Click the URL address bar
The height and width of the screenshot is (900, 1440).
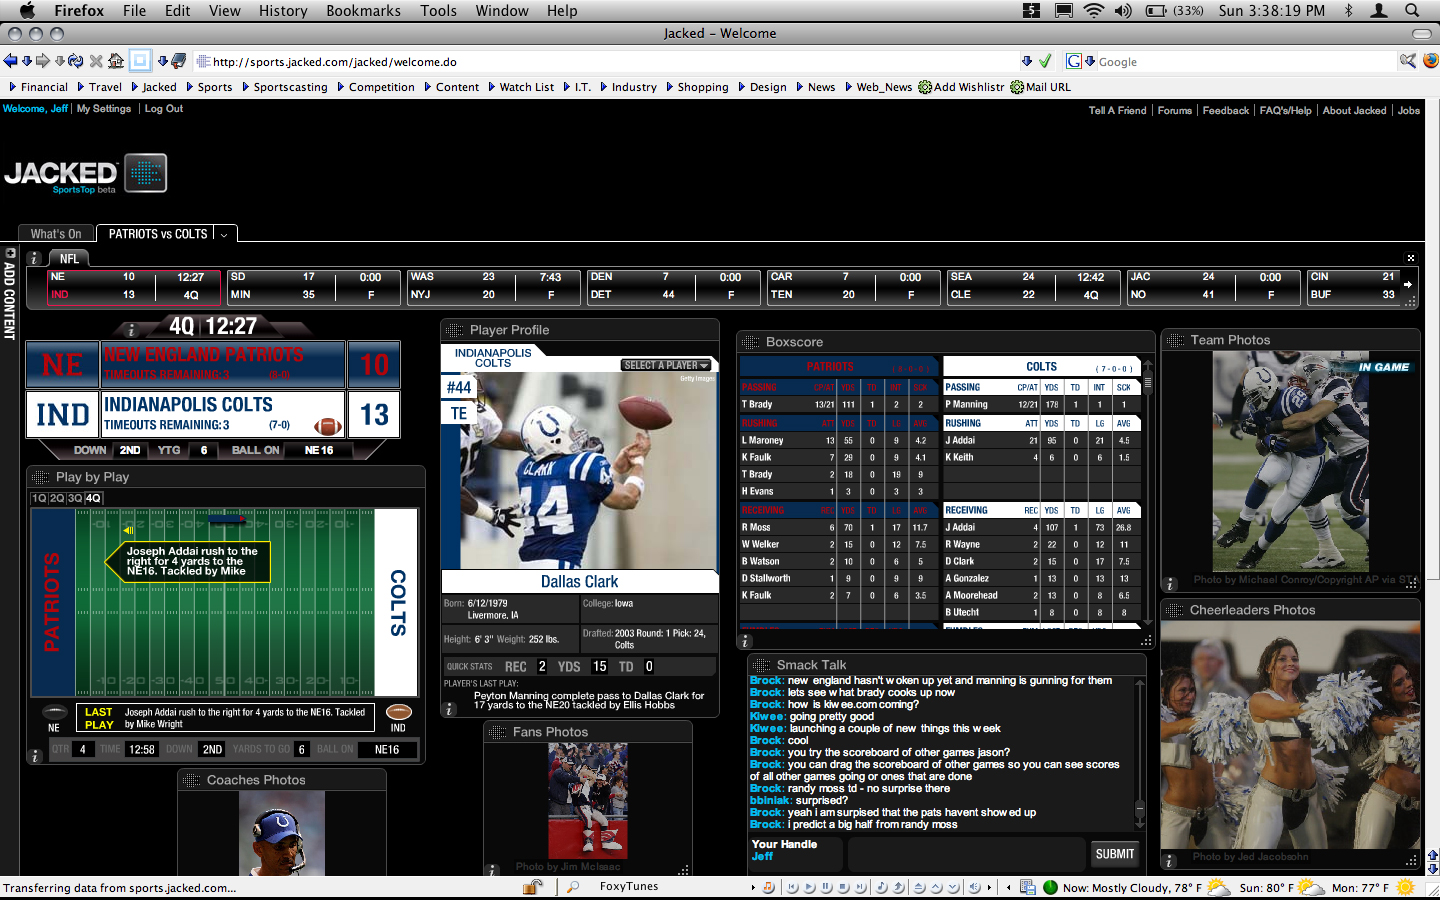point(614,62)
